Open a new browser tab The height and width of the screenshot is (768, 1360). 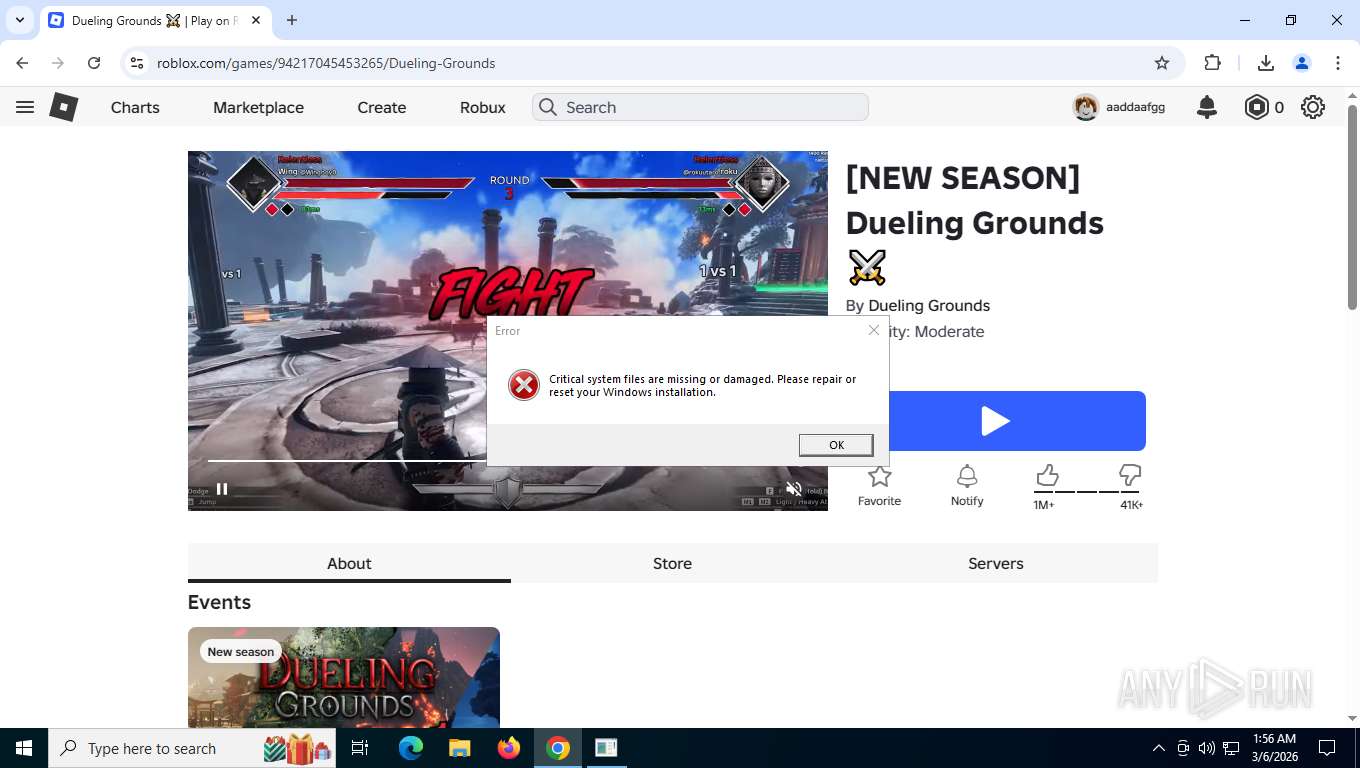click(292, 20)
